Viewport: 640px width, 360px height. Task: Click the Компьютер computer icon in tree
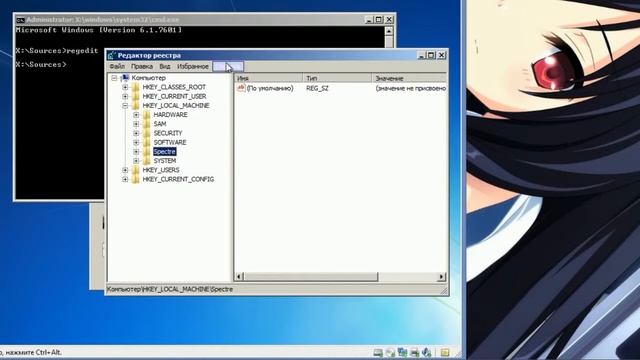click(125, 78)
